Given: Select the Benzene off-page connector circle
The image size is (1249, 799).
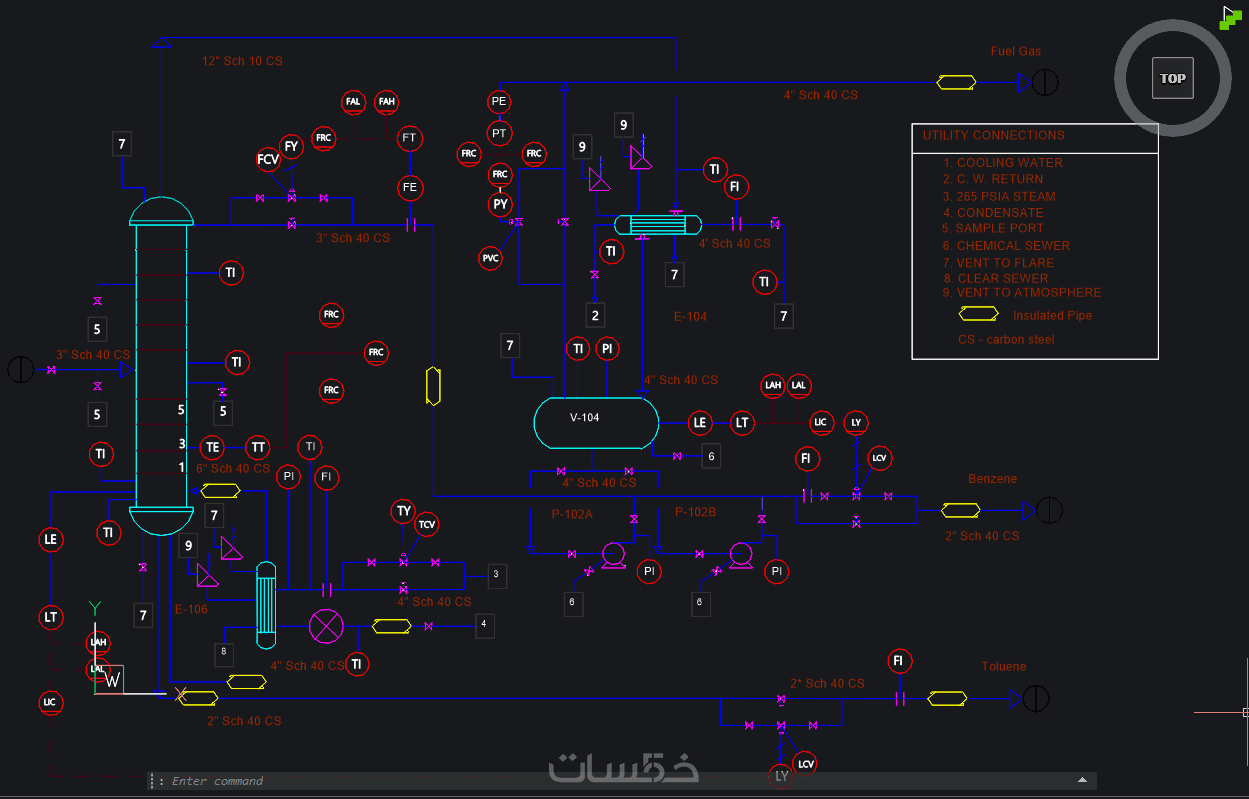Looking at the screenshot, I should click(1049, 510).
